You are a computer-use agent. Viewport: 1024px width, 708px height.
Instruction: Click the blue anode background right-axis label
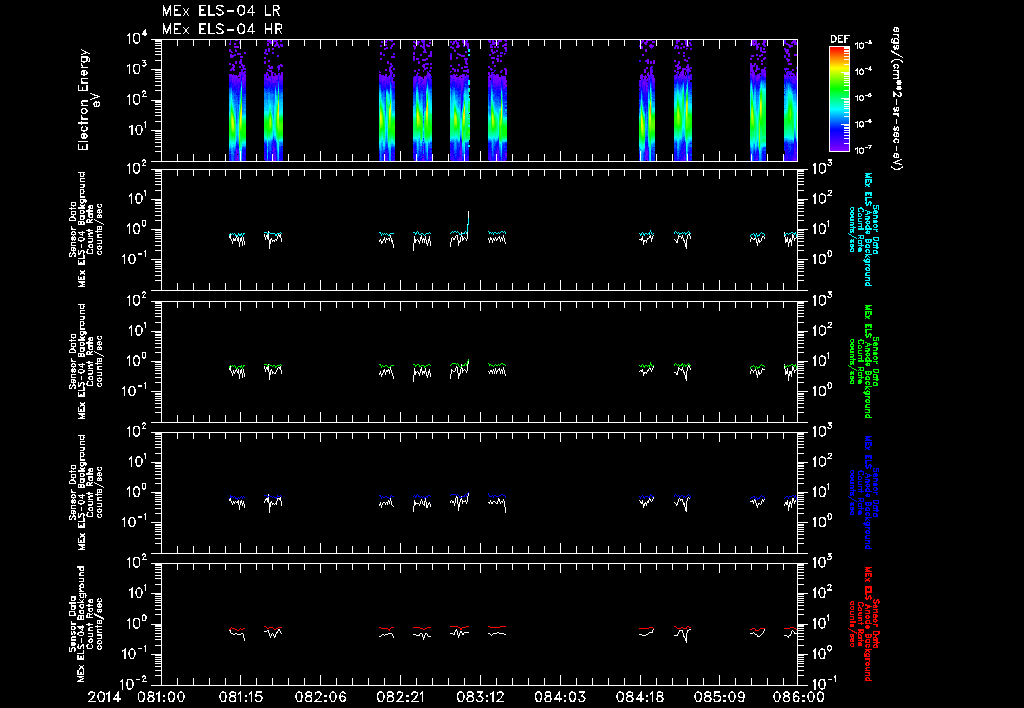(x=863, y=492)
